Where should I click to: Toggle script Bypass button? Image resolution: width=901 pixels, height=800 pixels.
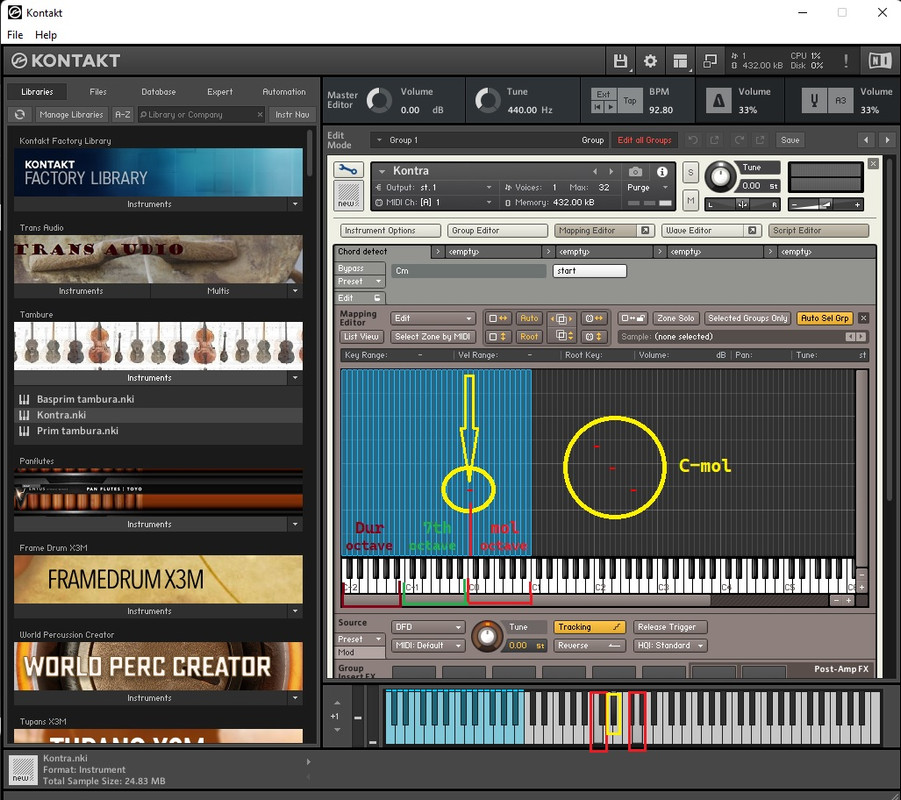[x=359, y=268]
